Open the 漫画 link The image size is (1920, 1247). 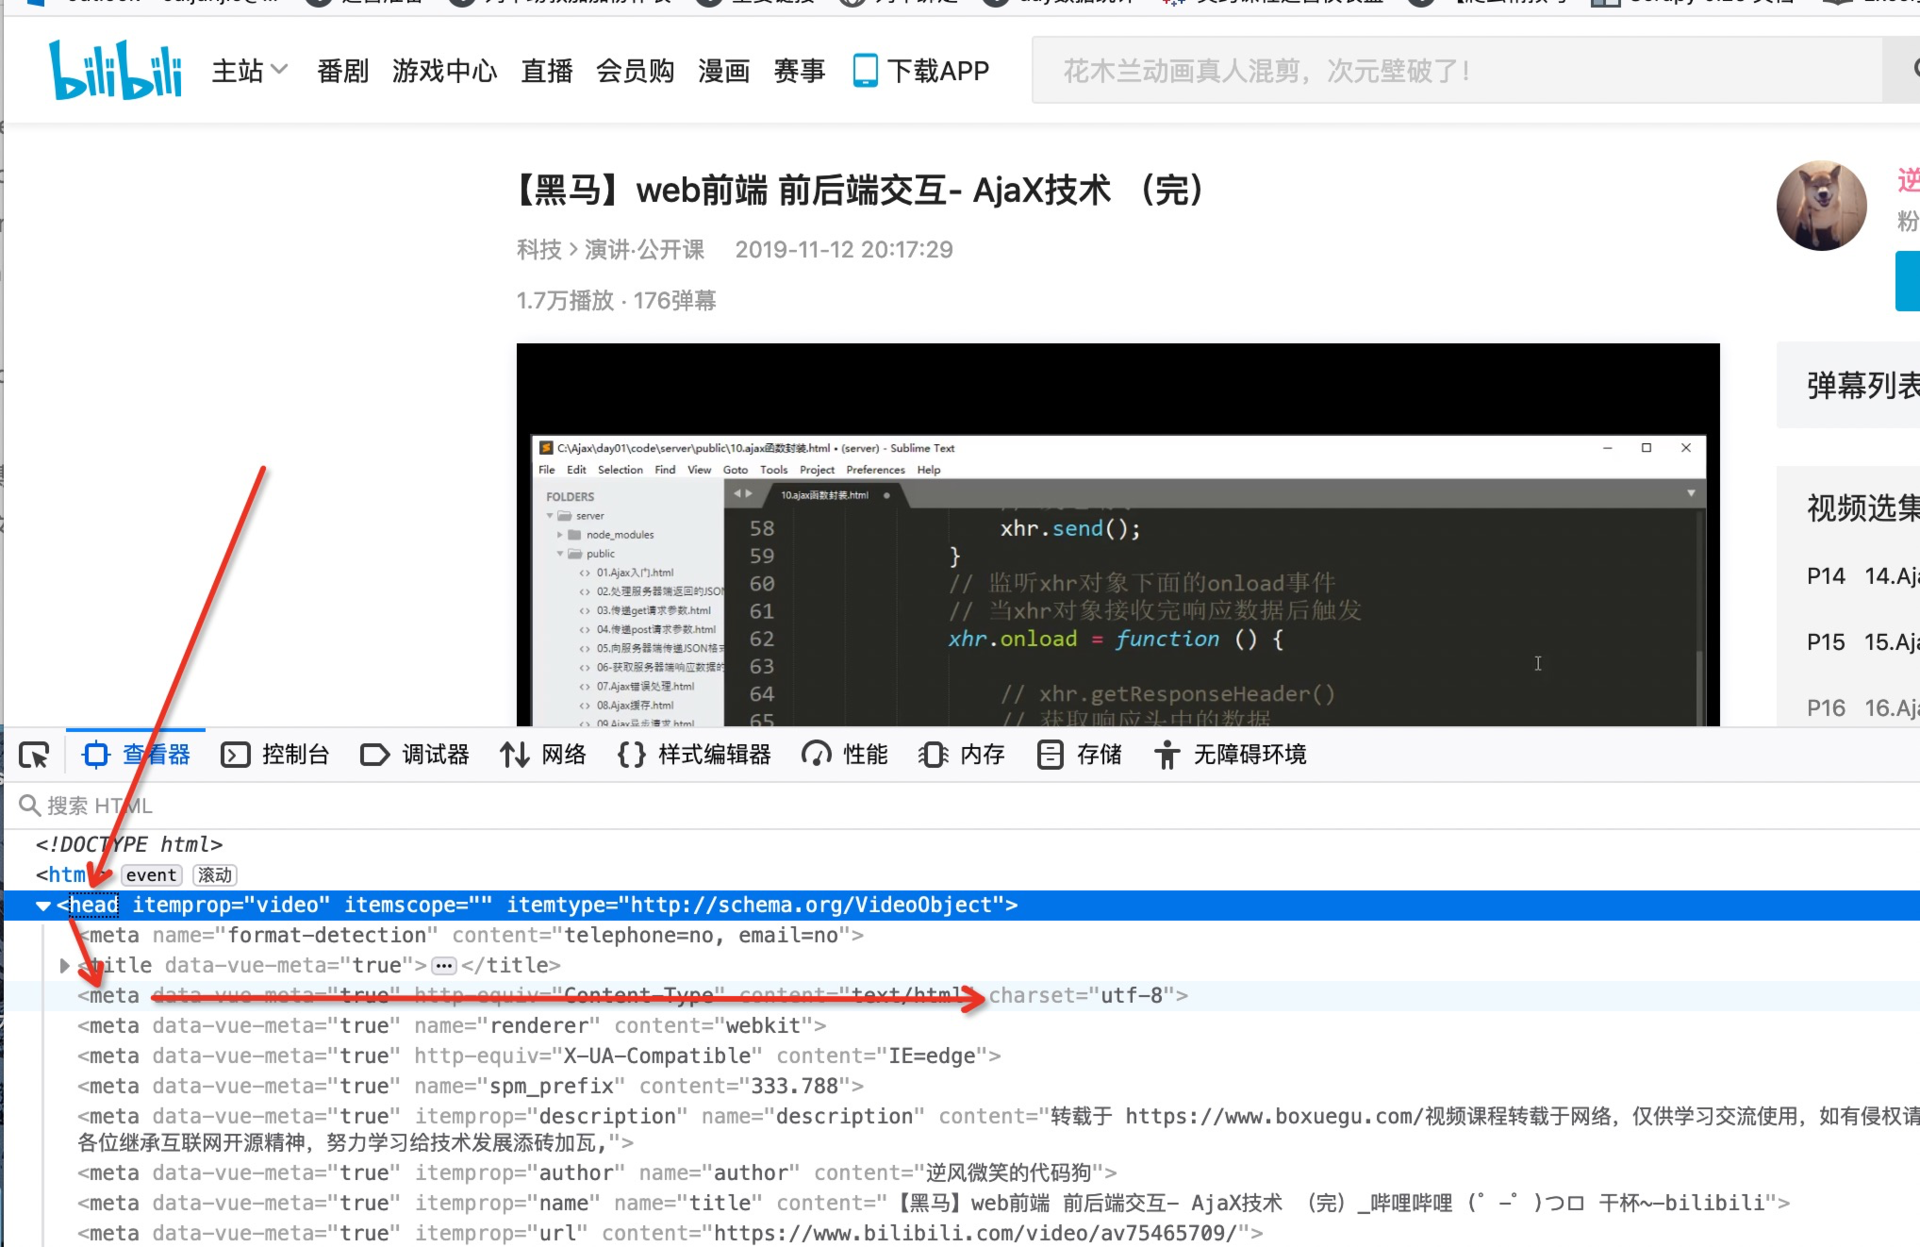point(723,70)
